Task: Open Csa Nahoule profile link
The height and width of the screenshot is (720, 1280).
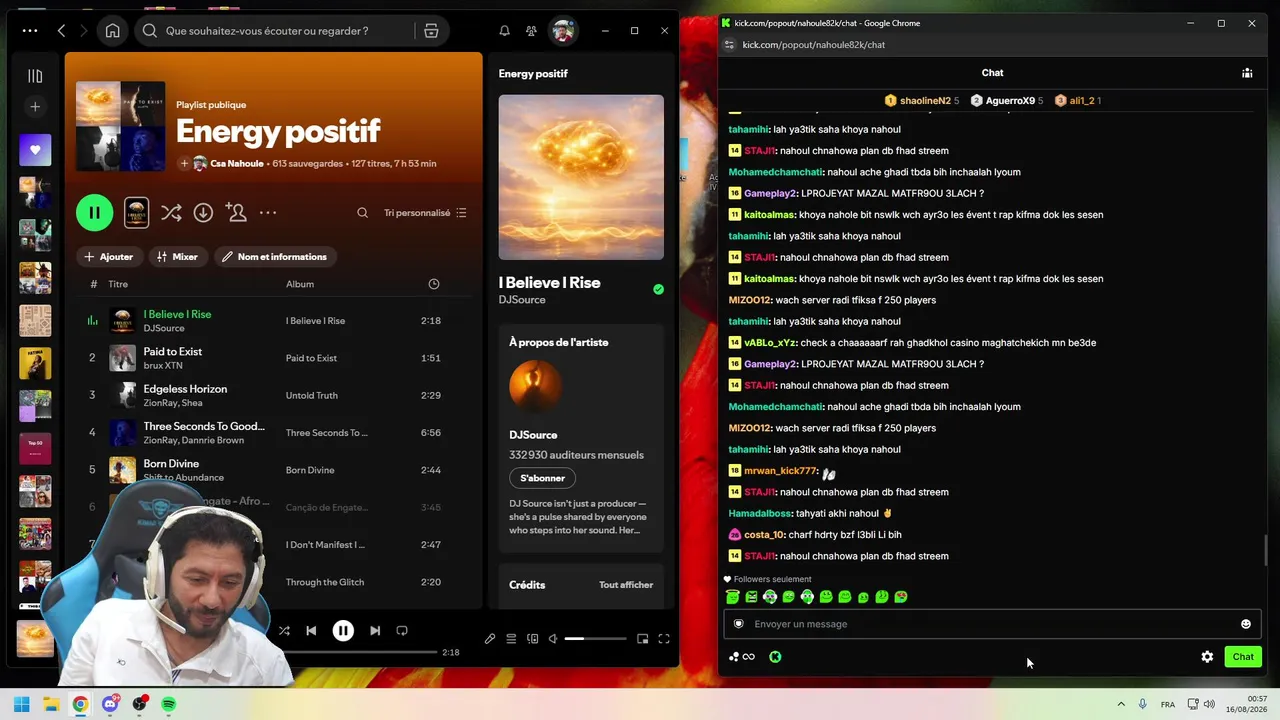Action: (237, 163)
